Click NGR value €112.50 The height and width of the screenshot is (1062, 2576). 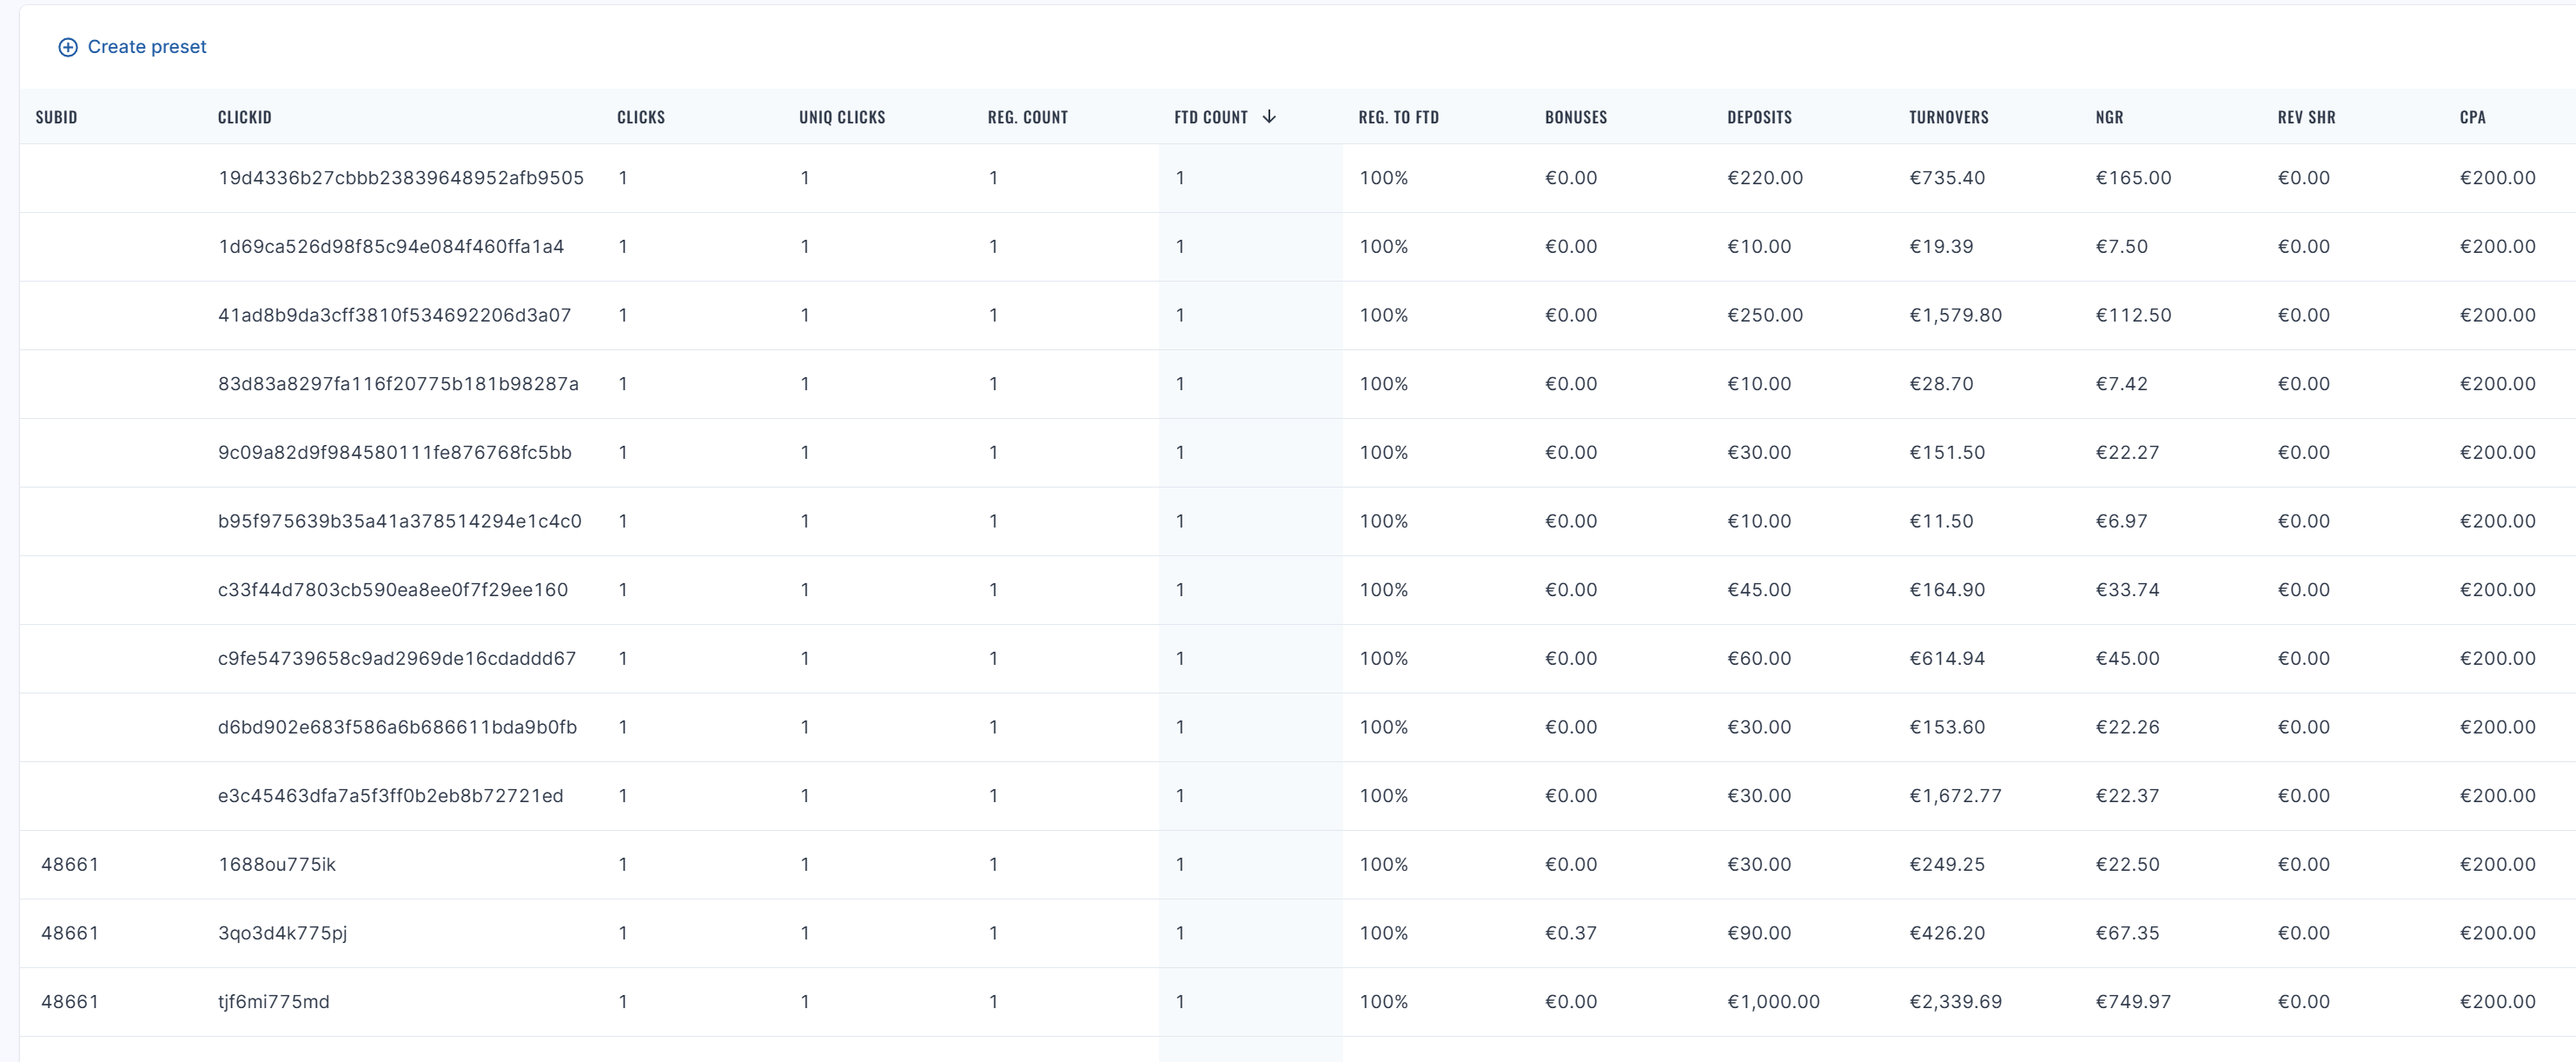pyautogui.click(x=2133, y=315)
